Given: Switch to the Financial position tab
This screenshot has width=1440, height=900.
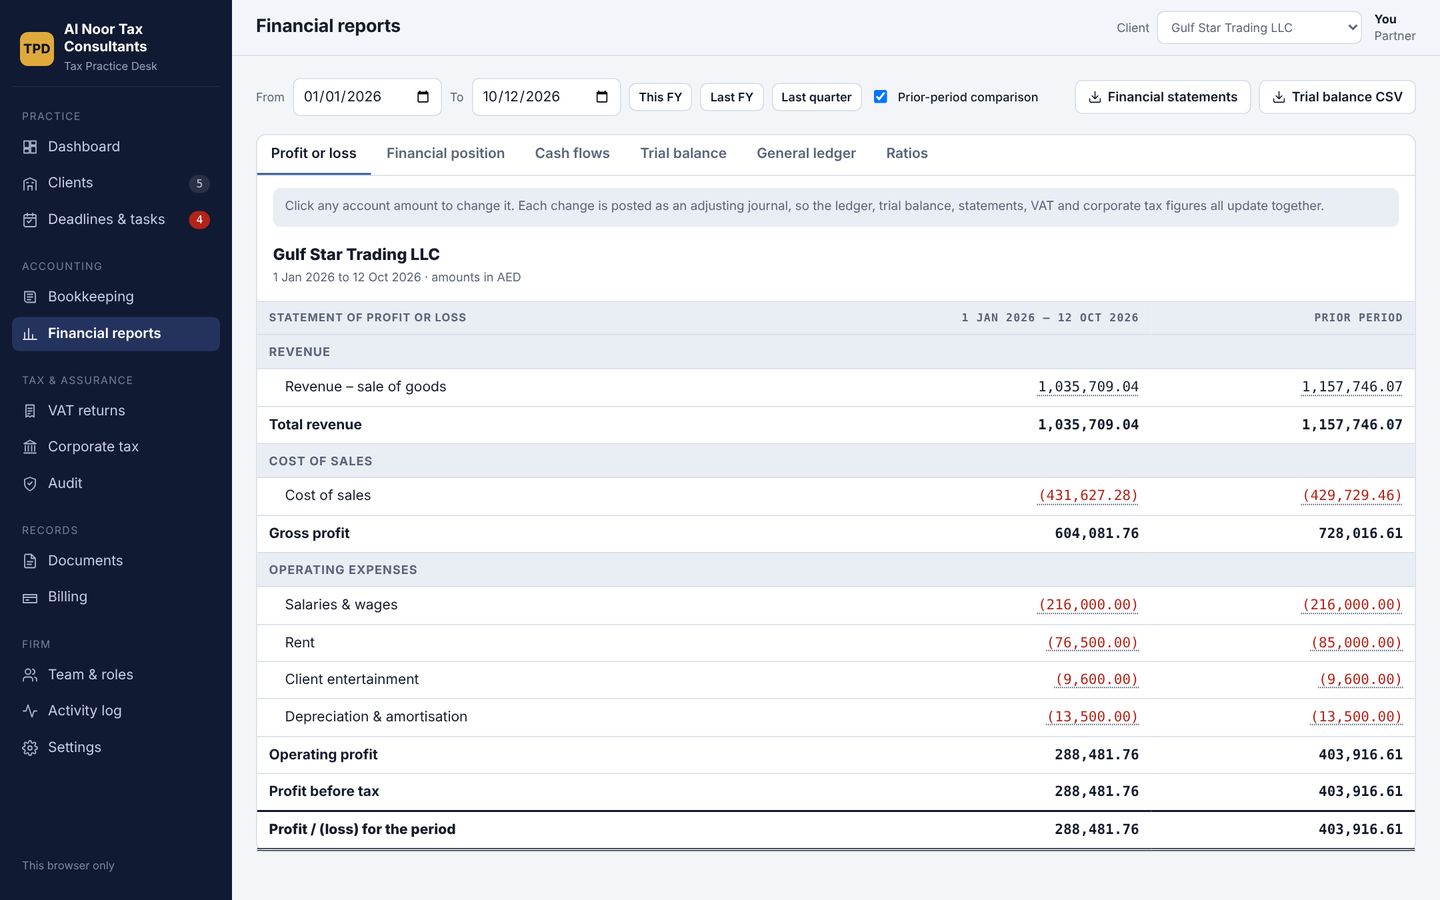Looking at the screenshot, I should pos(446,154).
